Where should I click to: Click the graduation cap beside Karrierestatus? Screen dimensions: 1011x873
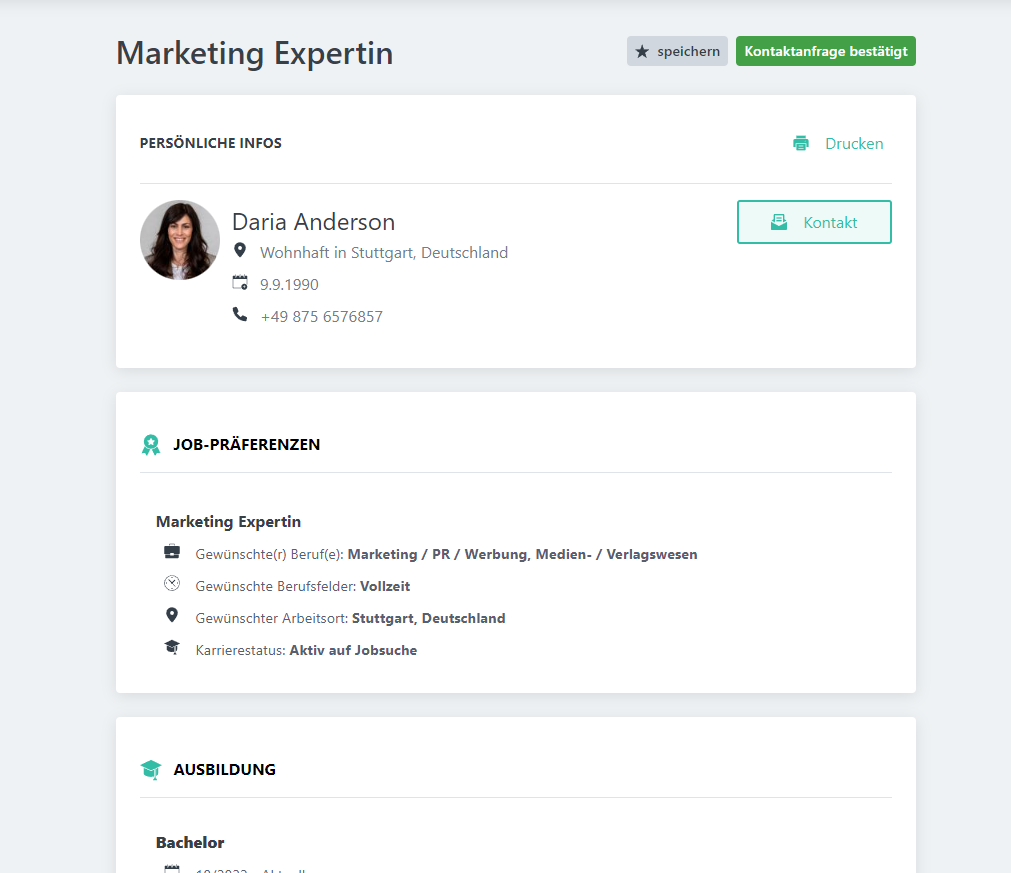click(172, 648)
